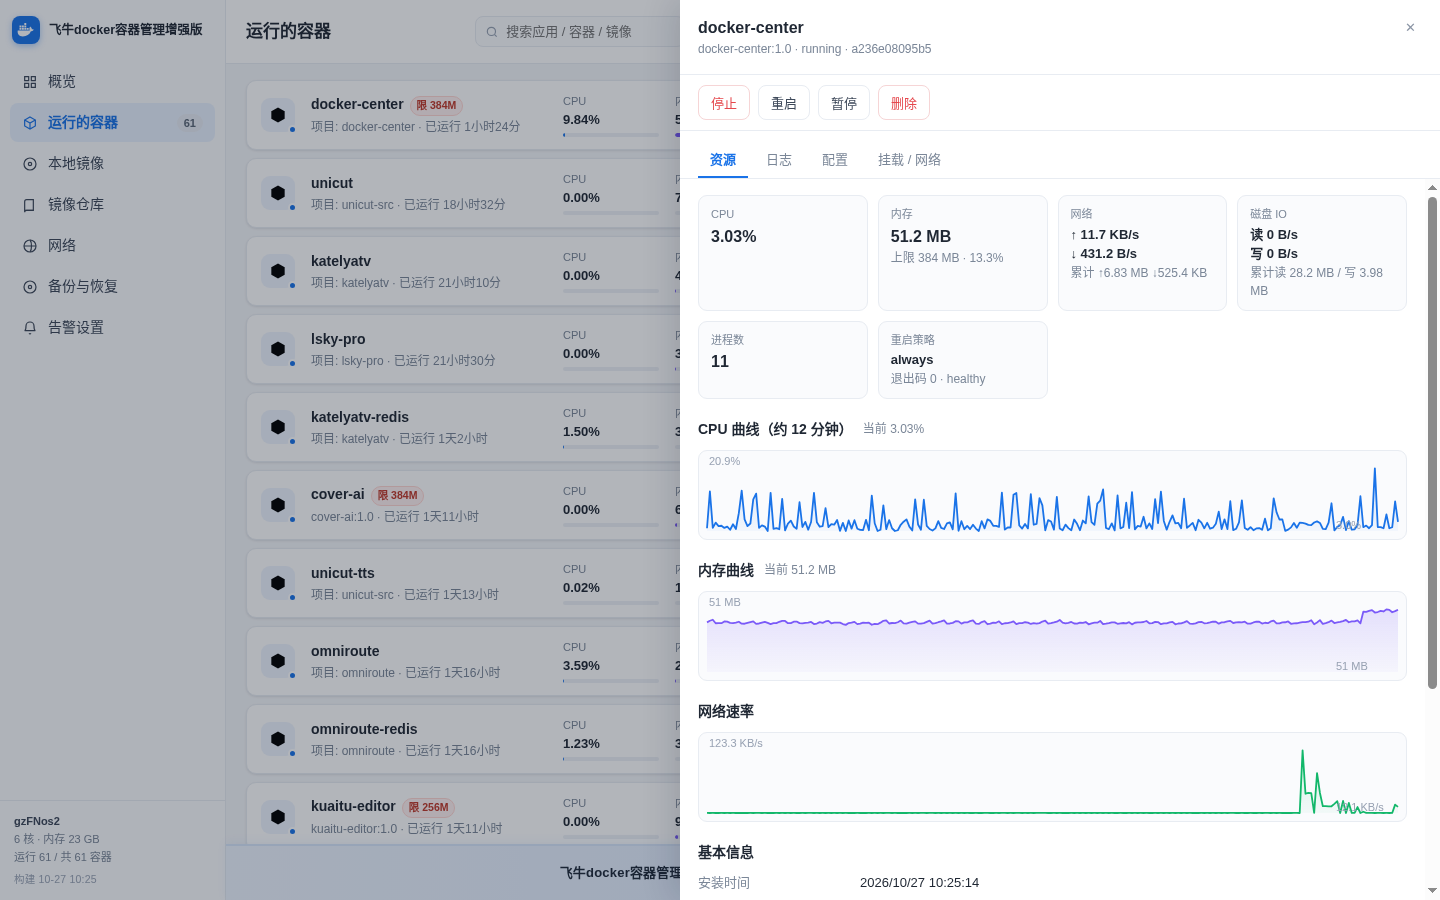Click the 运行的容器 cube icon

pyautogui.click(x=30, y=123)
